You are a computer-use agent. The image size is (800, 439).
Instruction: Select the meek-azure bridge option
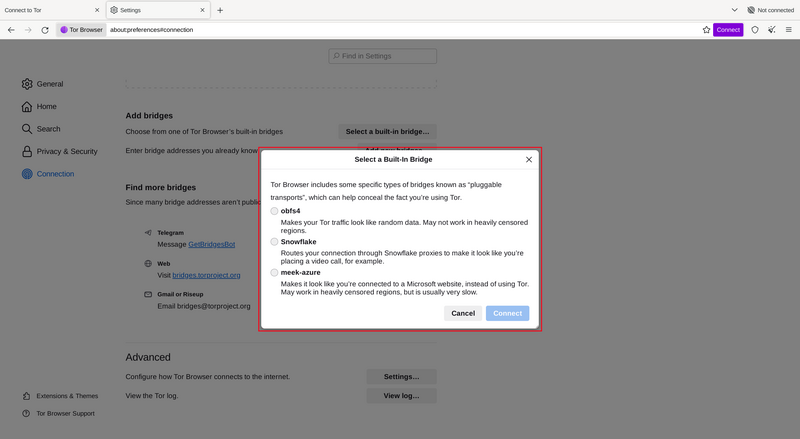pyautogui.click(x=275, y=273)
